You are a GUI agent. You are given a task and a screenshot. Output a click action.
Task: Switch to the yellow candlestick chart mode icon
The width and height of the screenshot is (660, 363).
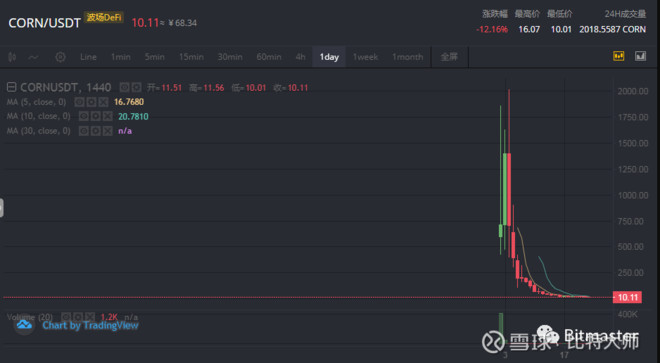619,56
